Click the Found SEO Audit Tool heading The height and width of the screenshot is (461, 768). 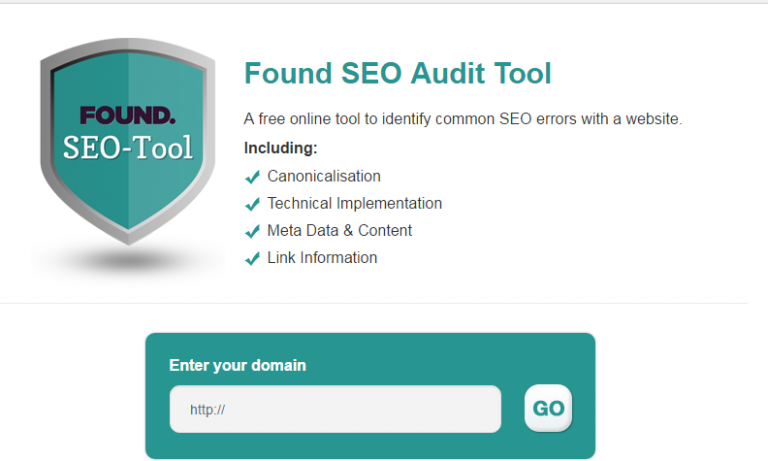click(x=397, y=74)
